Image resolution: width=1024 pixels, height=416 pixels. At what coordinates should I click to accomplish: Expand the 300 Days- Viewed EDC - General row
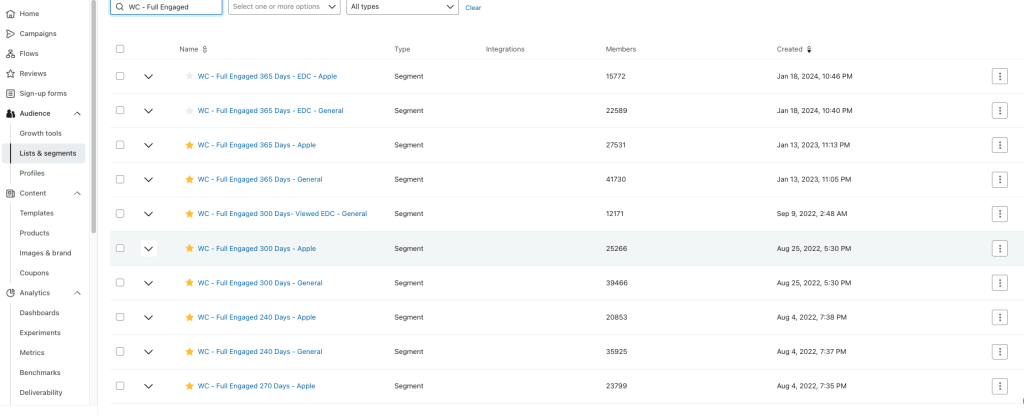[149, 214]
